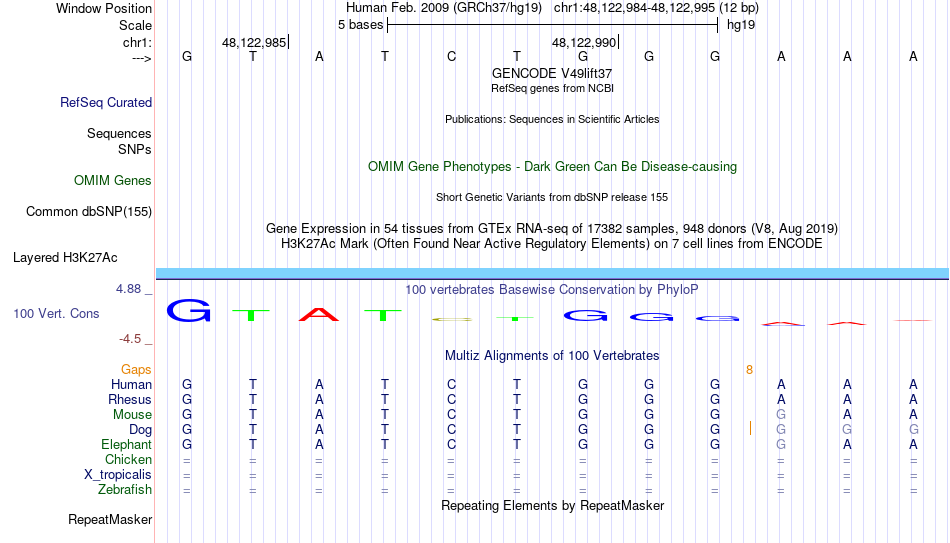950x543 pixels.
Task: Click the Layered H3K27Ac track label
Action: [65, 258]
